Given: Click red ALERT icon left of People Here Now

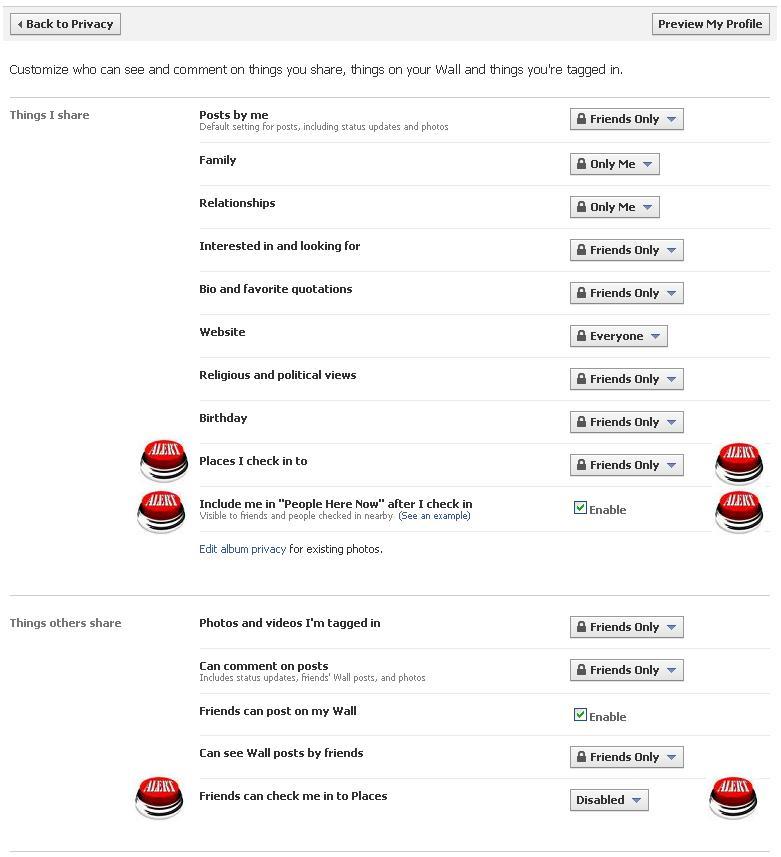Looking at the screenshot, I should pos(161,511).
